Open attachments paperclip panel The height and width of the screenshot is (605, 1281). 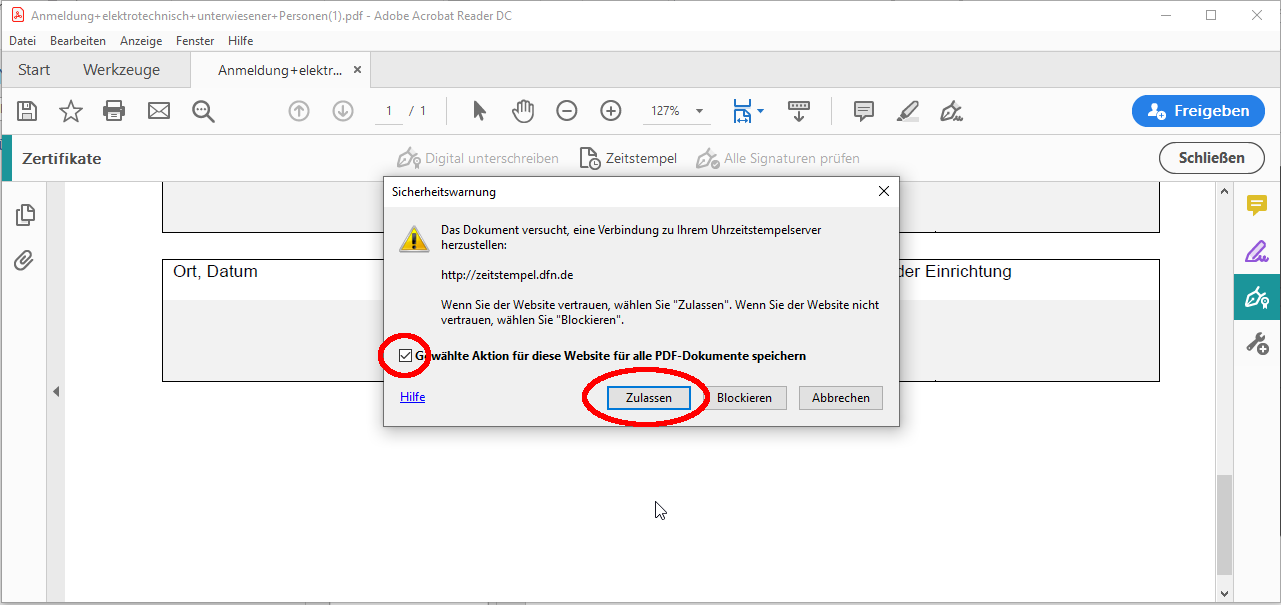coord(24,261)
